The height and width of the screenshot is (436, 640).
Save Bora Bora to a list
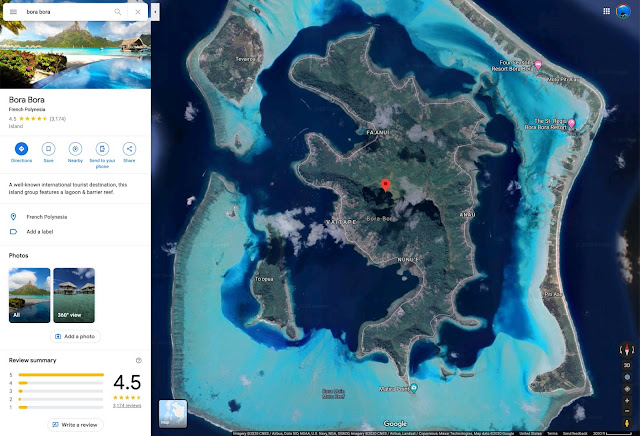(48, 149)
